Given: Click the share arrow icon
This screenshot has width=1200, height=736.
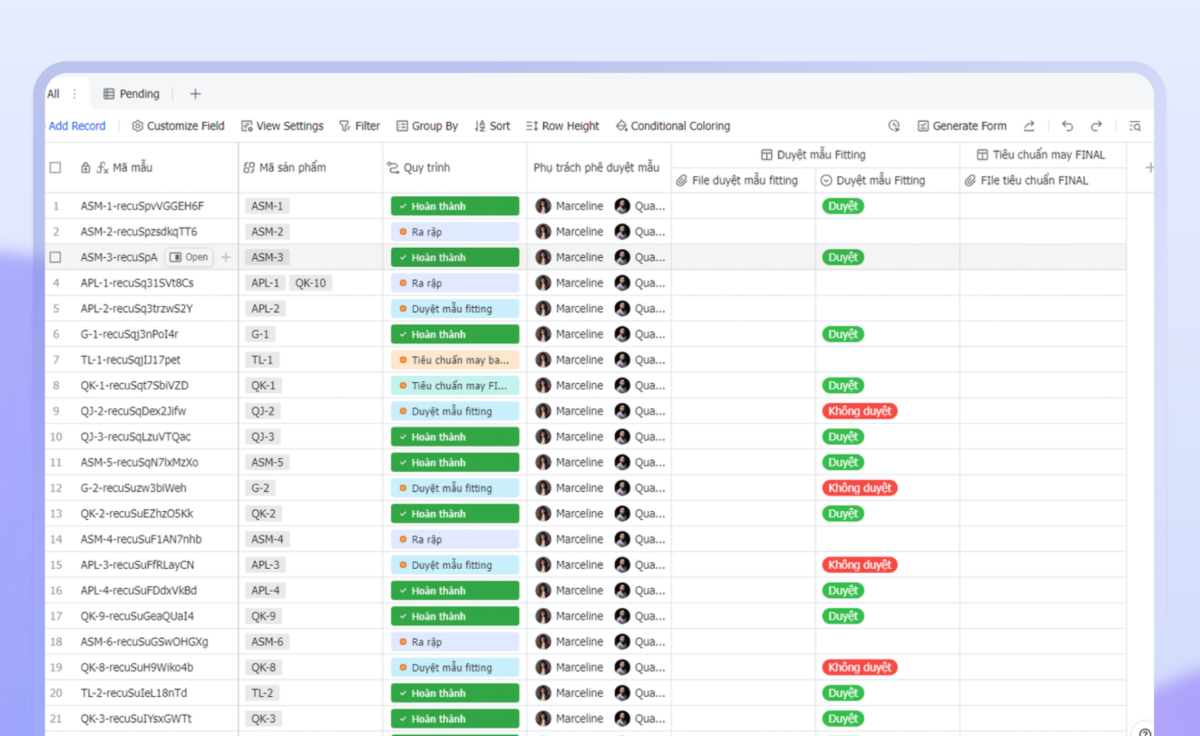Looking at the screenshot, I should (x=1029, y=126).
